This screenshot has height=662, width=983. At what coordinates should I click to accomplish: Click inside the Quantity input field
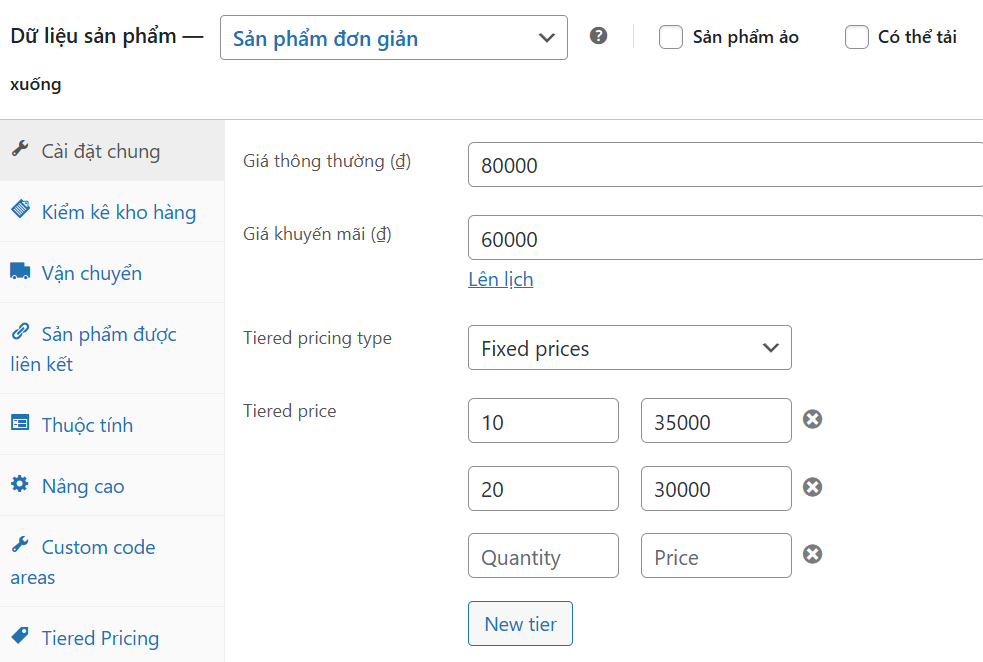click(543, 555)
